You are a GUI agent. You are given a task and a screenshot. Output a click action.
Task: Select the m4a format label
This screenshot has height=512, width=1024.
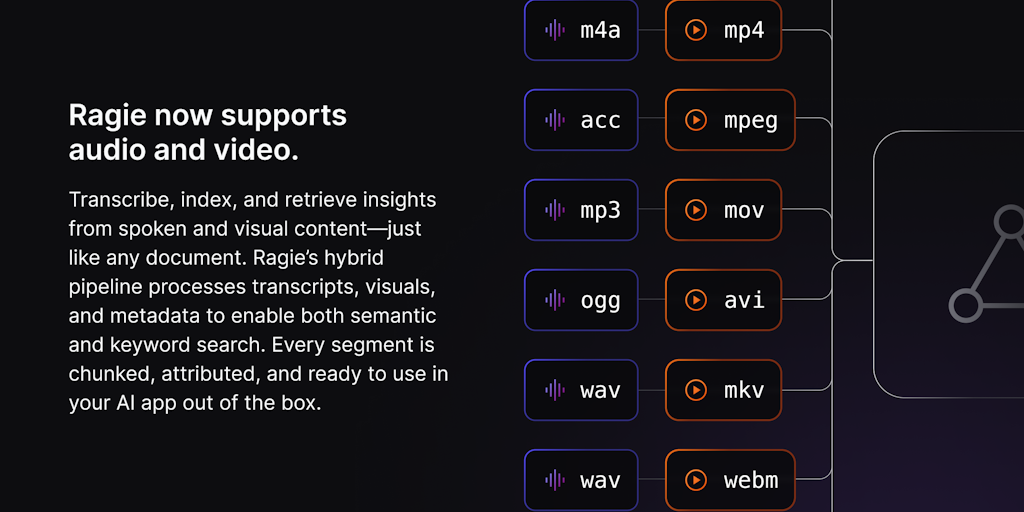coord(600,30)
